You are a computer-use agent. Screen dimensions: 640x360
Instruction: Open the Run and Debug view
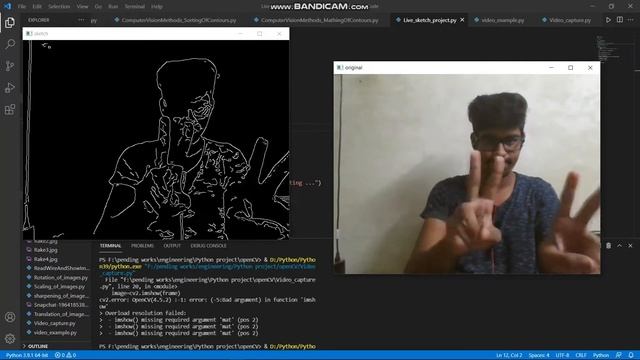[x=10, y=87]
